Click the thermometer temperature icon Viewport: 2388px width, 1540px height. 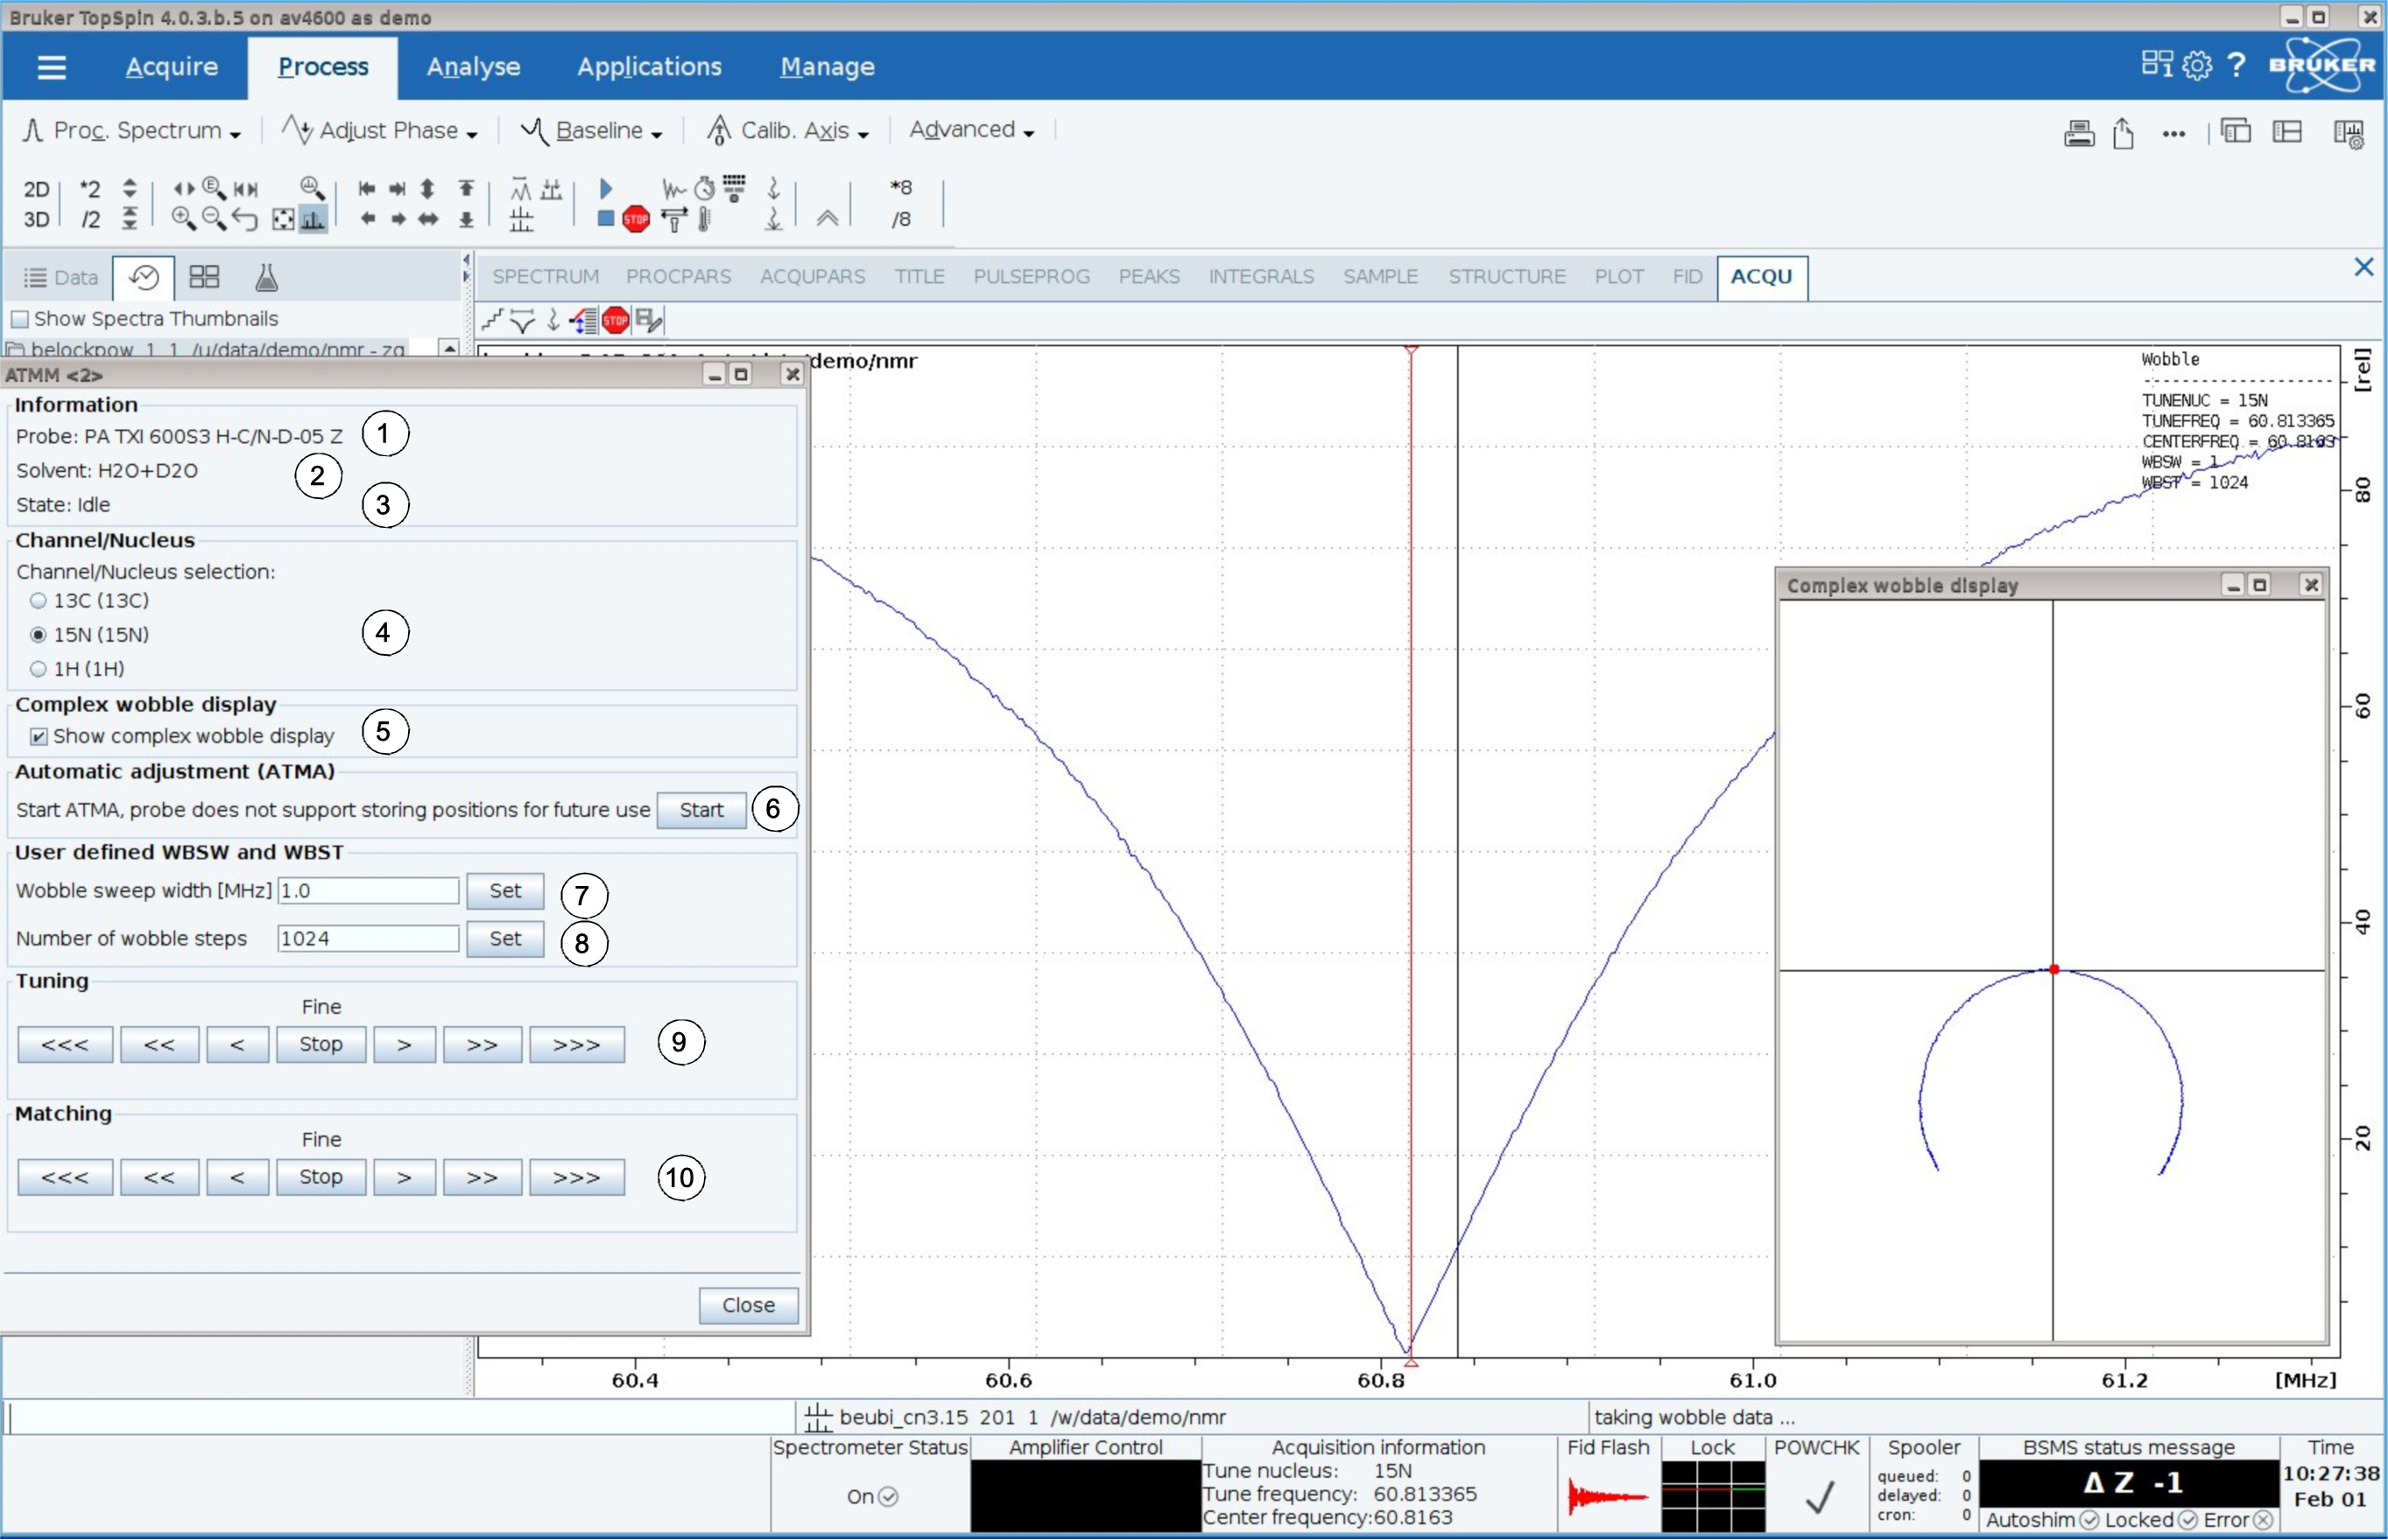(704, 219)
